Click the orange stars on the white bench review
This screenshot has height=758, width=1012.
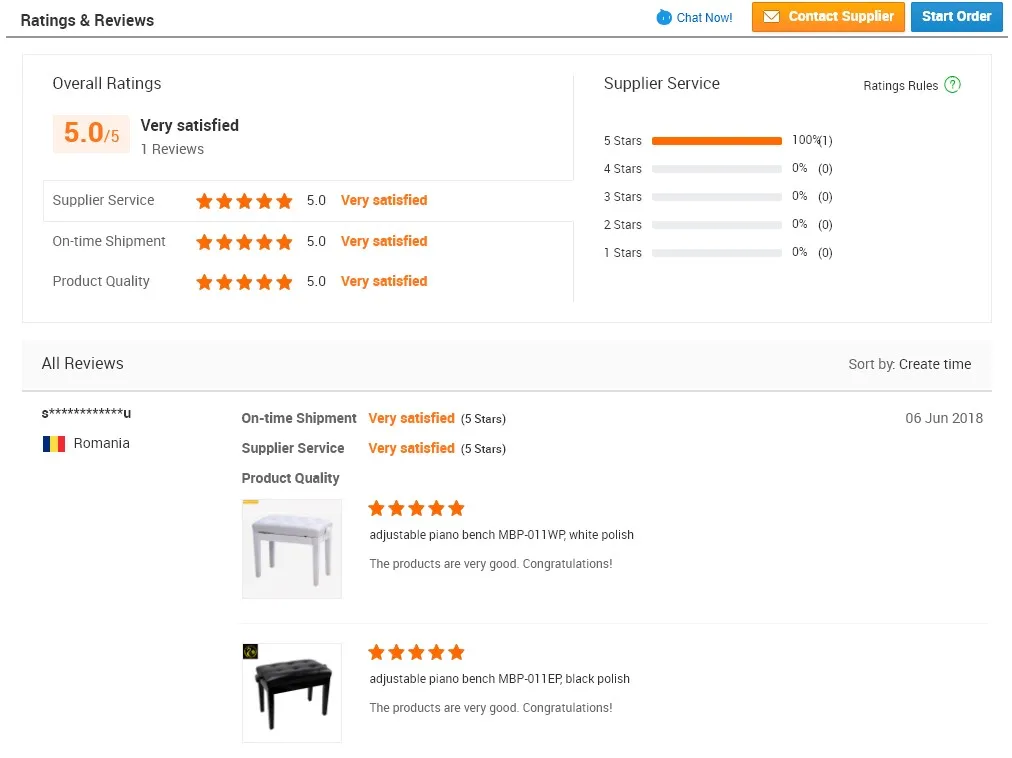[x=416, y=508]
